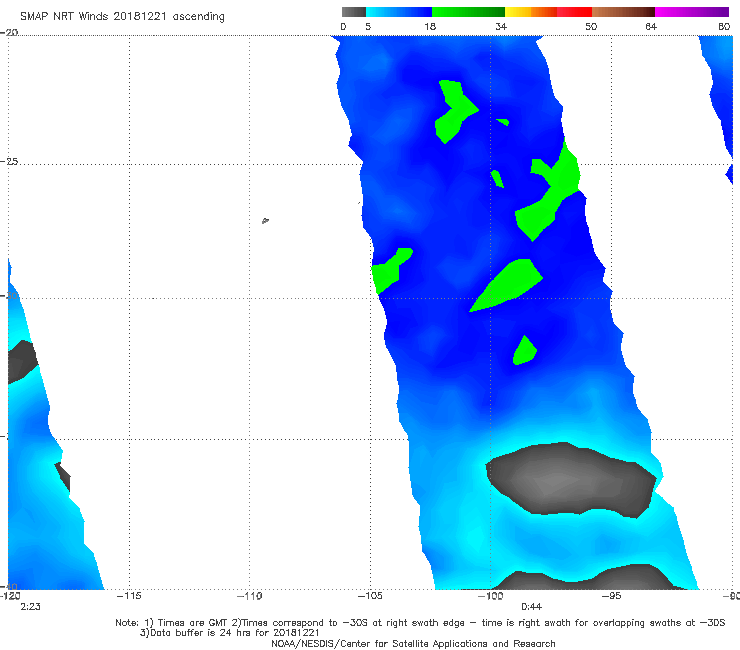Viewport: 740px width, 650px height.
Task: Click the '-115' longitude axis label
Action: click(129, 596)
